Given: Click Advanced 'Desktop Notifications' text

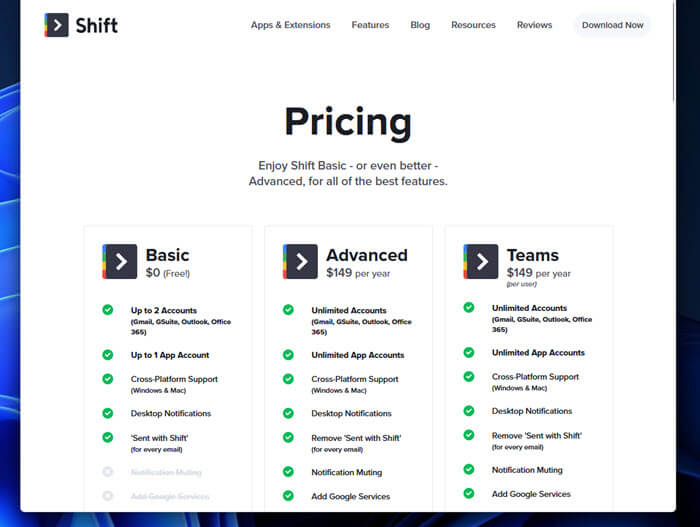Looking at the screenshot, I should (351, 414).
